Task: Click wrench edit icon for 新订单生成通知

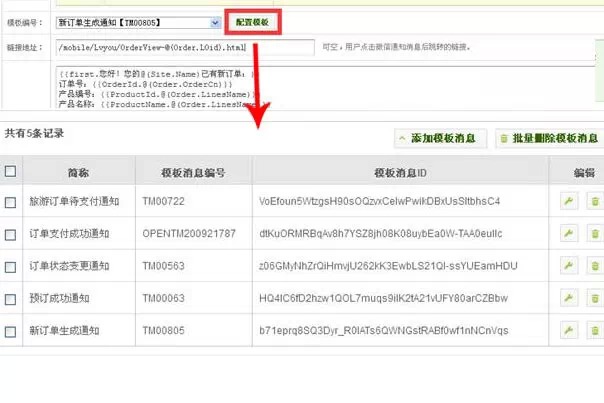Action: tap(568, 330)
